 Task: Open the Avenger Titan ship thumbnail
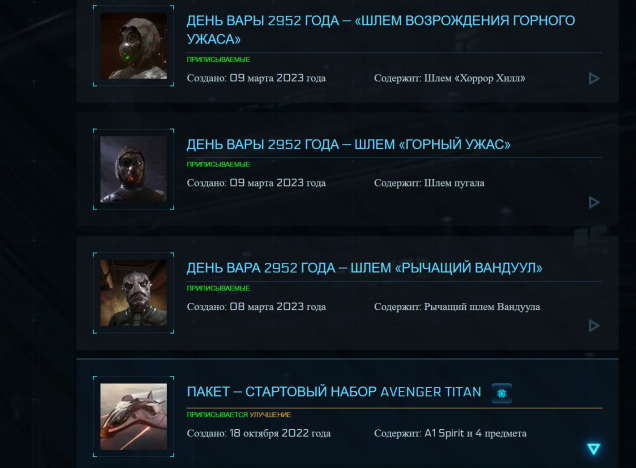pyautogui.click(x=133, y=416)
